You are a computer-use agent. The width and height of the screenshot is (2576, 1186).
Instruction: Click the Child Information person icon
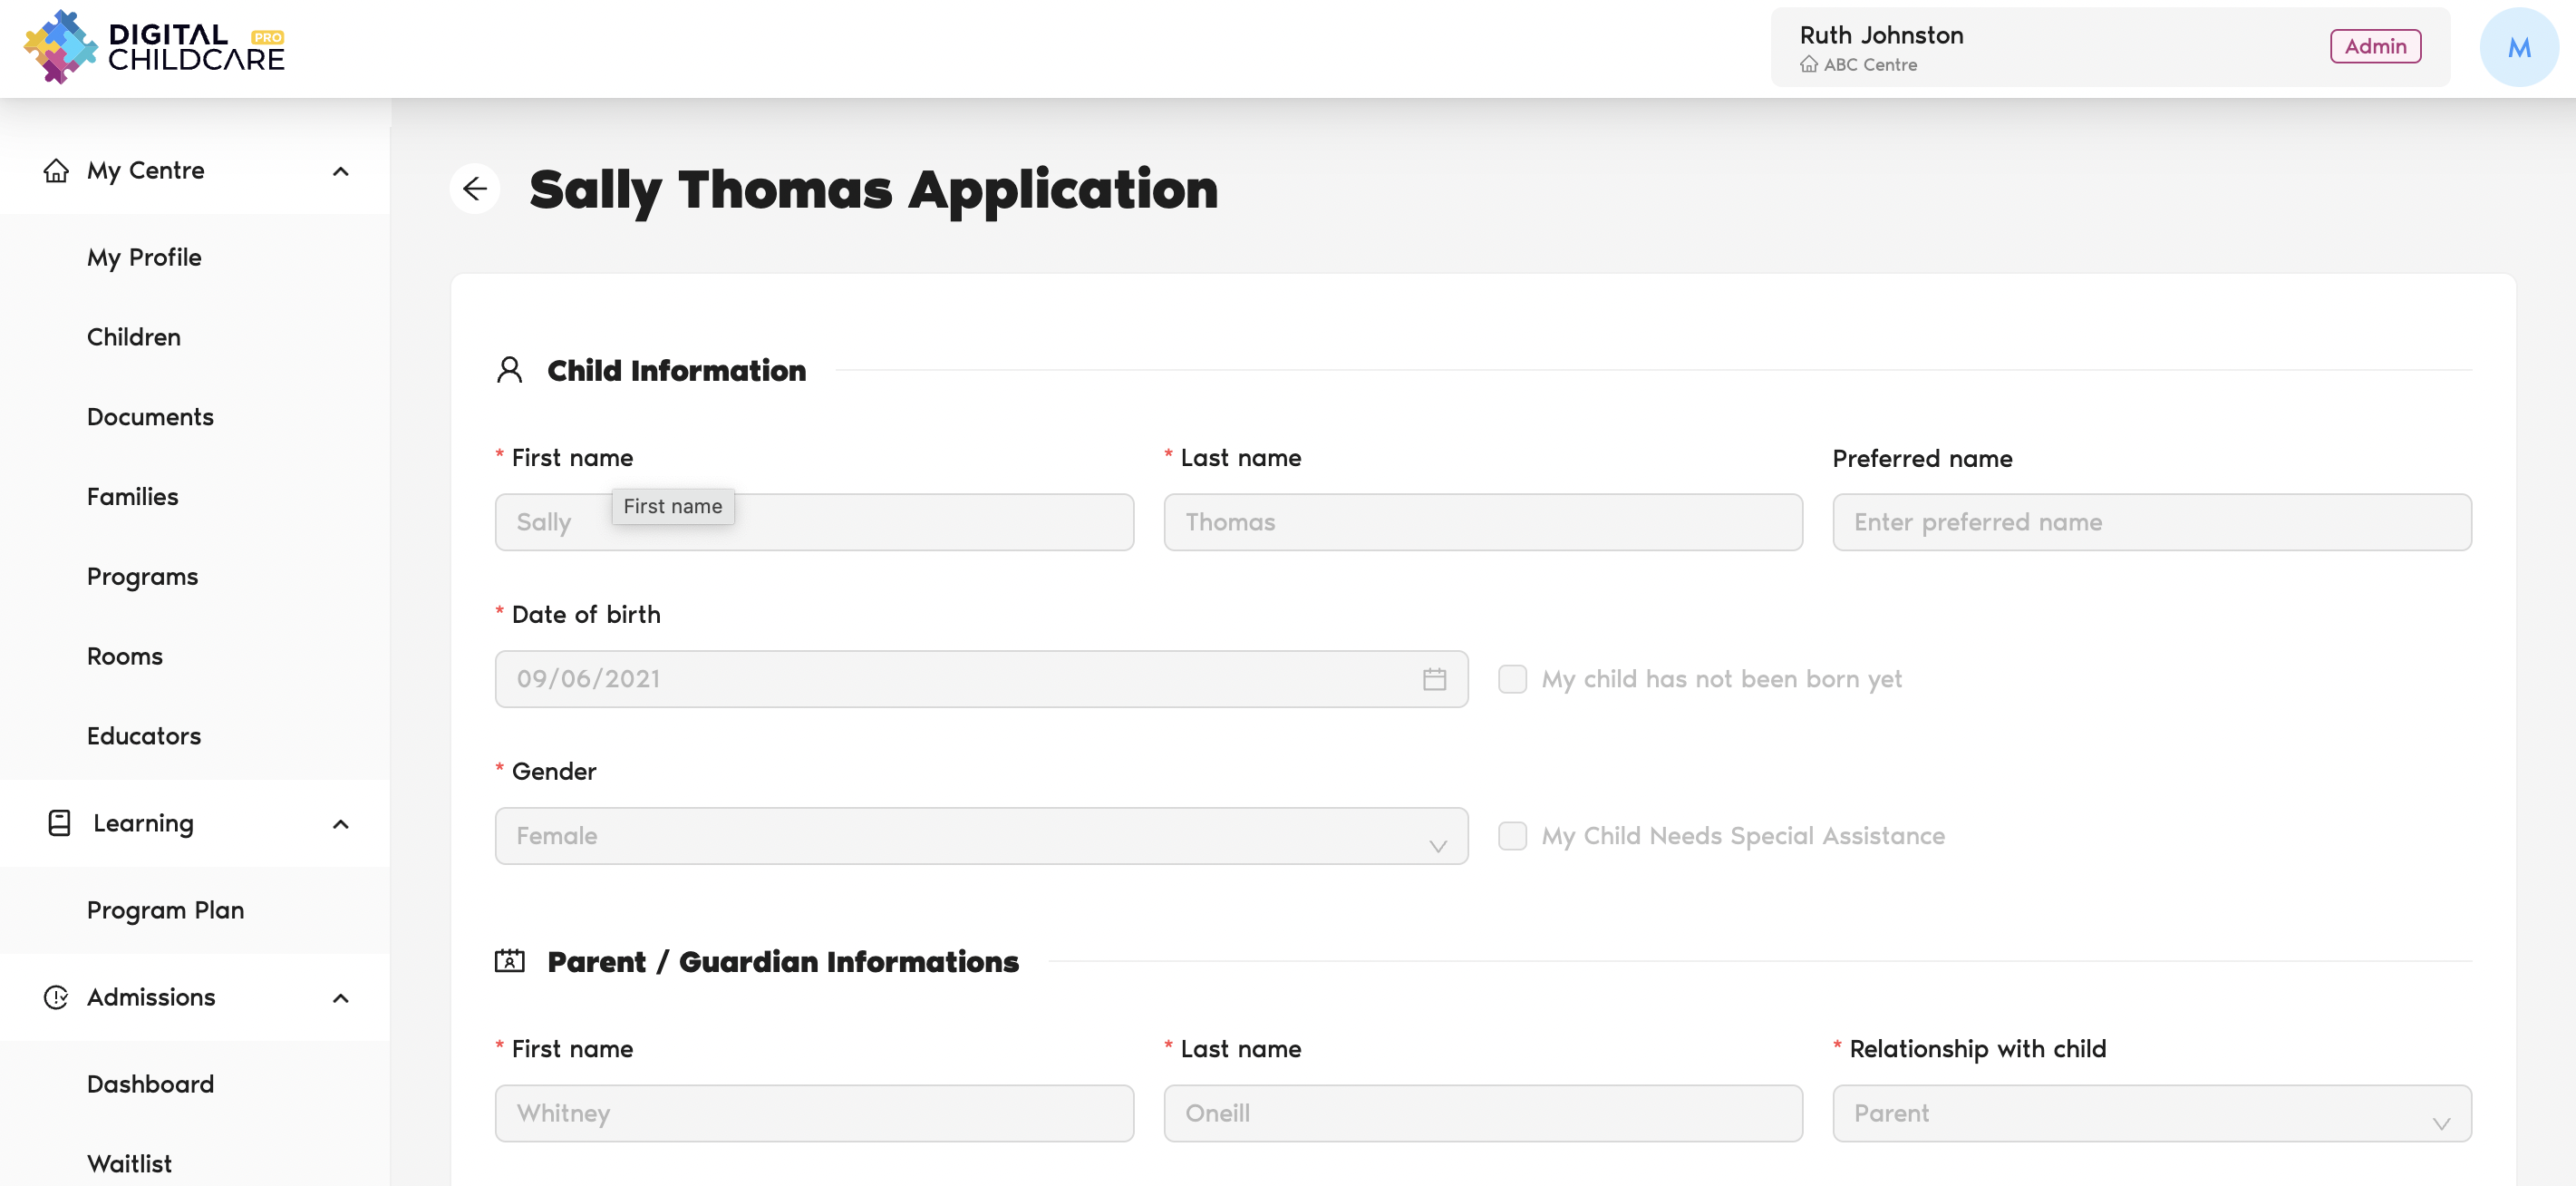509,370
